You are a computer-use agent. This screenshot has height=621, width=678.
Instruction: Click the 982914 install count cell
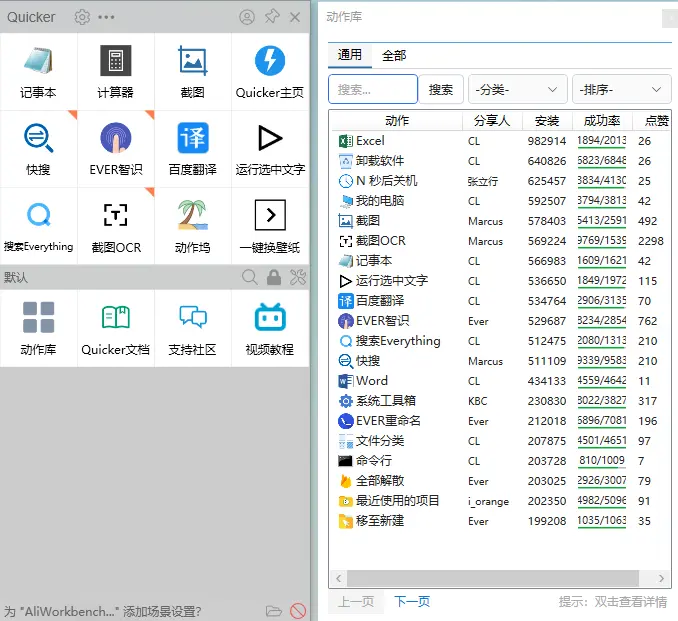(547, 141)
